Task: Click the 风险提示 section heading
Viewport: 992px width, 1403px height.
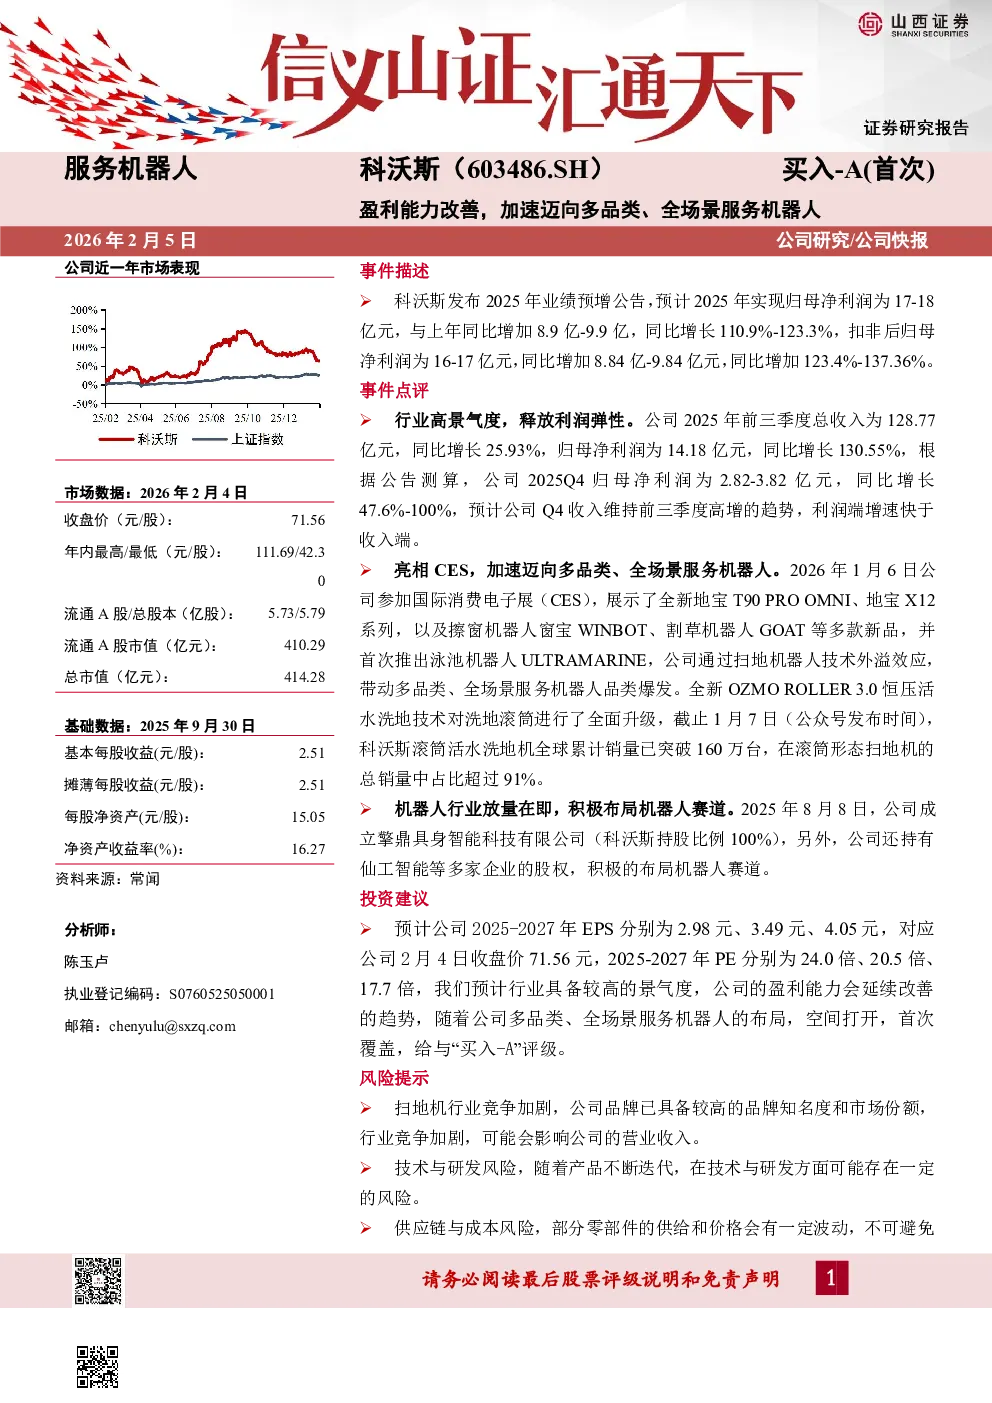Action: [x=394, y=1078]
